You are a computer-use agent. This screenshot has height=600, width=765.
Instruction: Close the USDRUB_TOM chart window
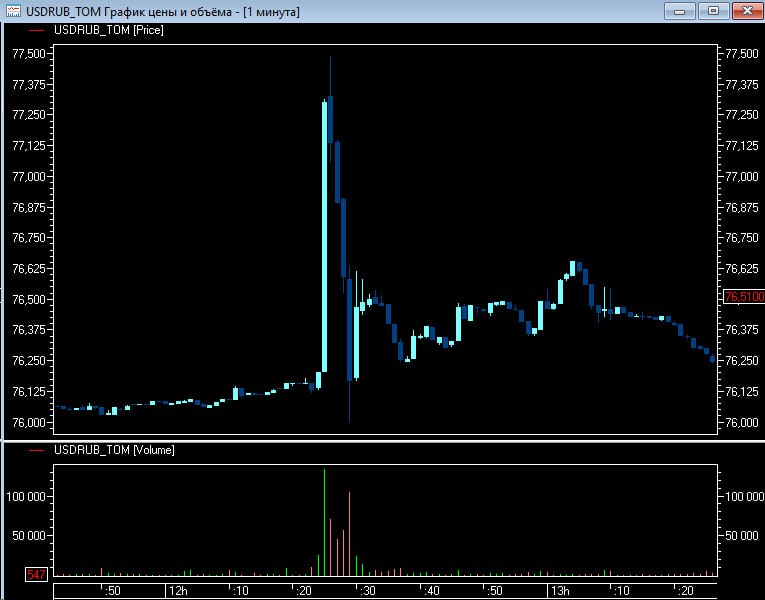tap(745, 11)
